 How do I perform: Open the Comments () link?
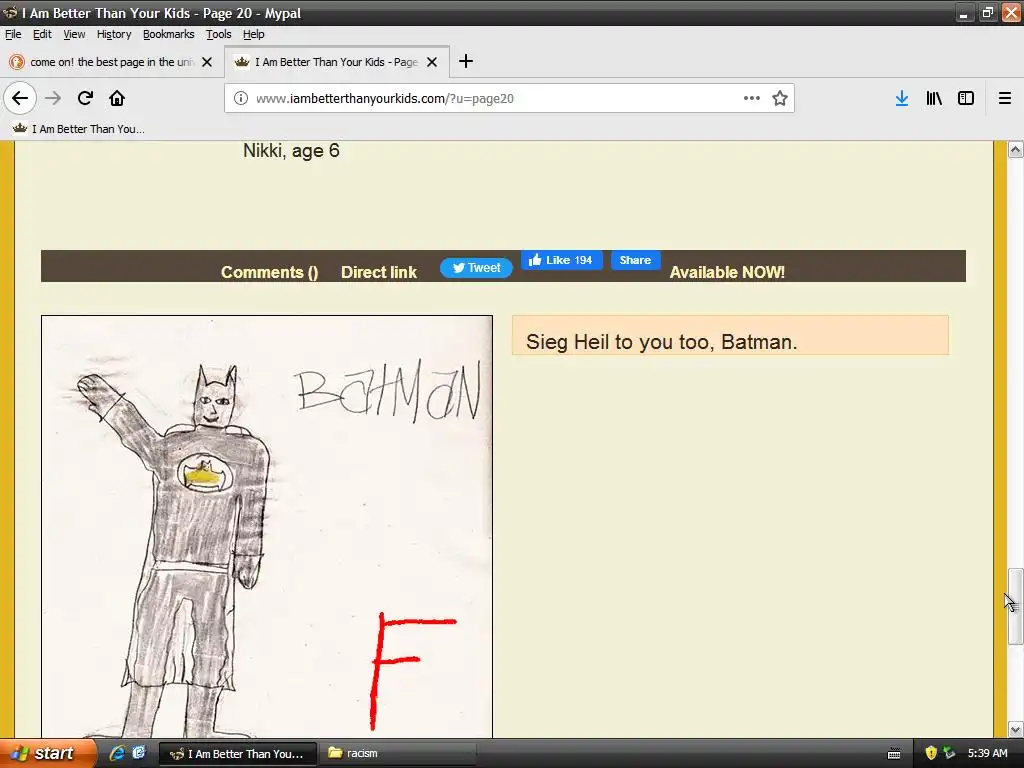[270, 272]
